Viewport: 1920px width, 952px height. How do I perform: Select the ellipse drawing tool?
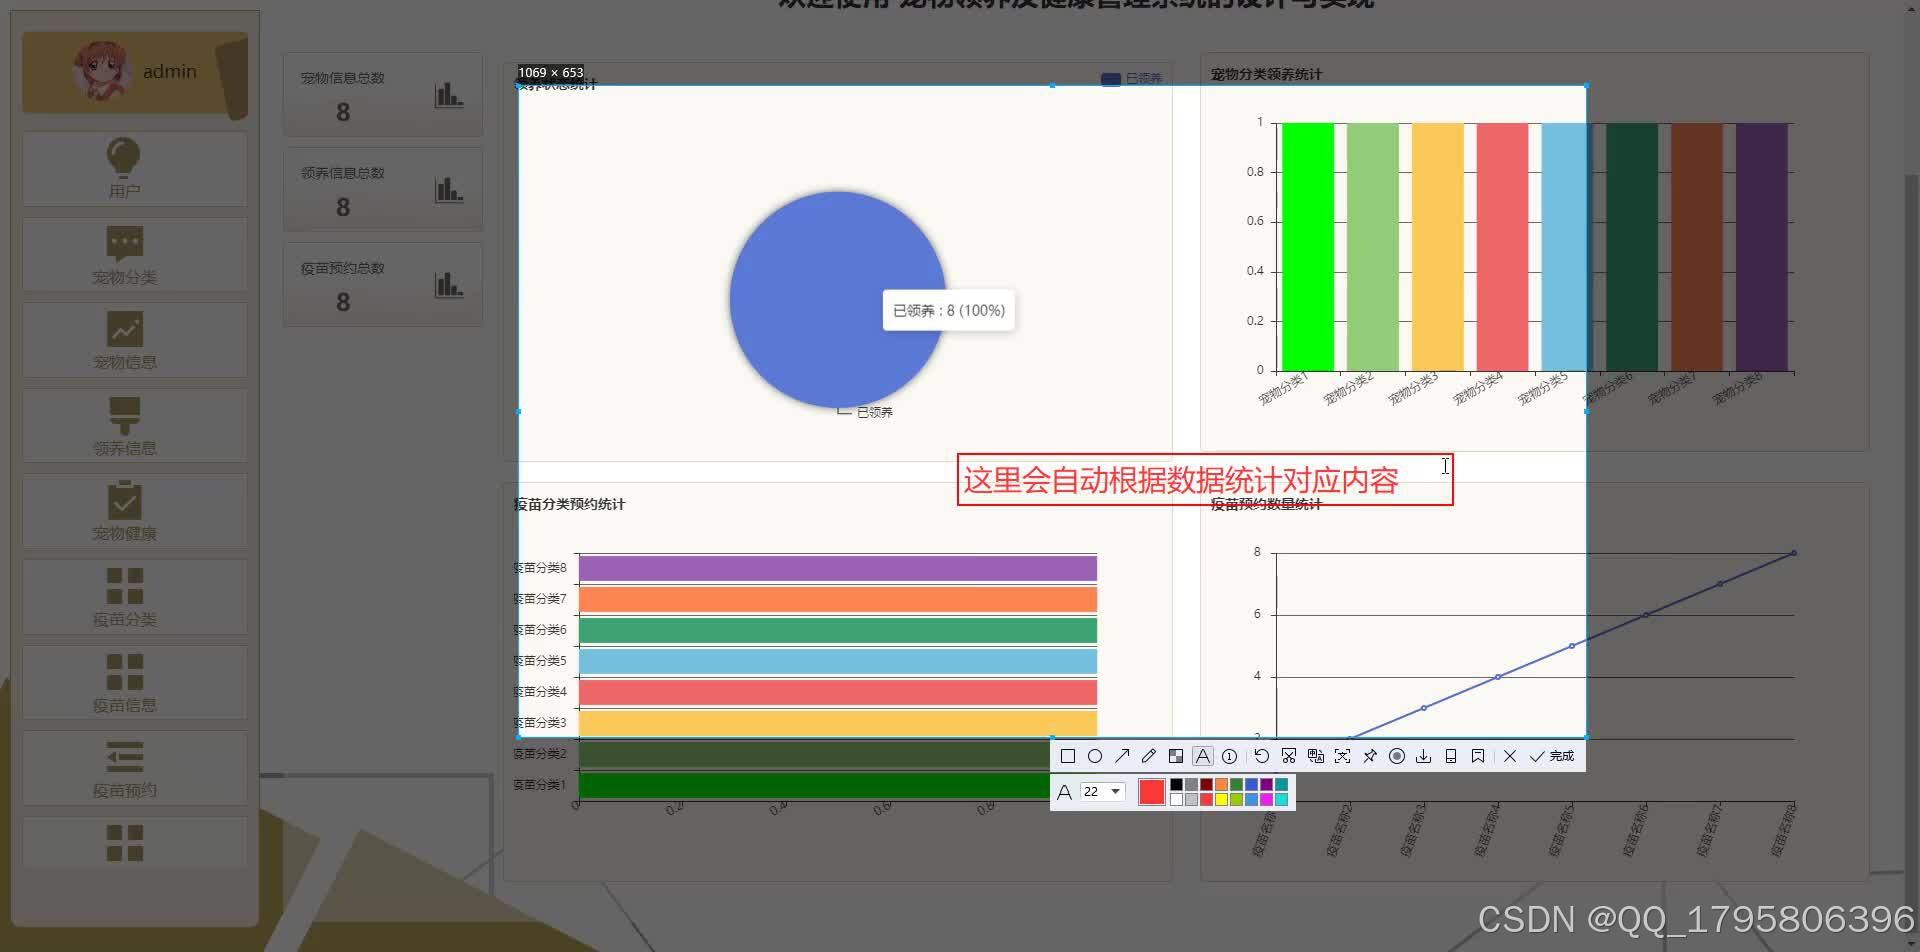point(1095,756)
